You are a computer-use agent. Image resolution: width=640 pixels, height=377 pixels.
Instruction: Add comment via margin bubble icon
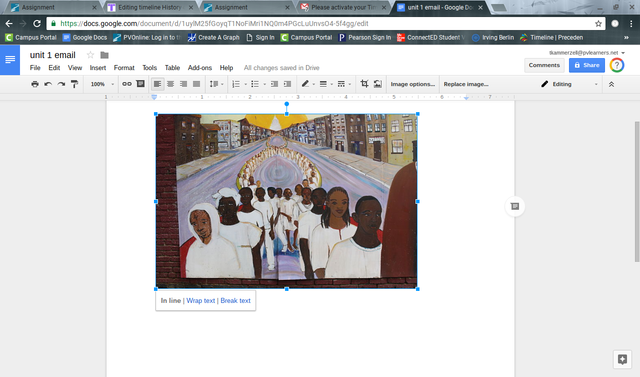pos(515,206)
